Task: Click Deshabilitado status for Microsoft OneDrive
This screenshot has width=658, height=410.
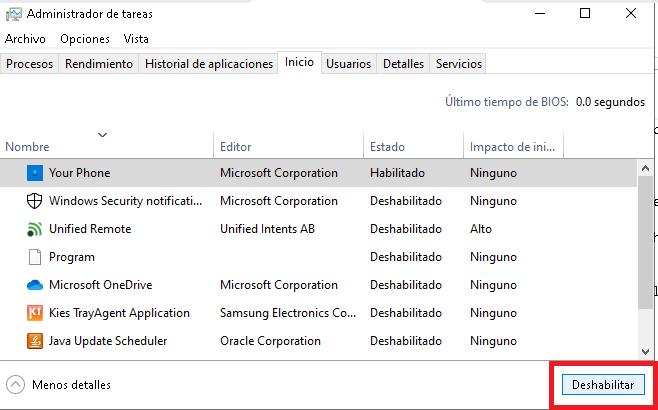Action: click(406, 285)
